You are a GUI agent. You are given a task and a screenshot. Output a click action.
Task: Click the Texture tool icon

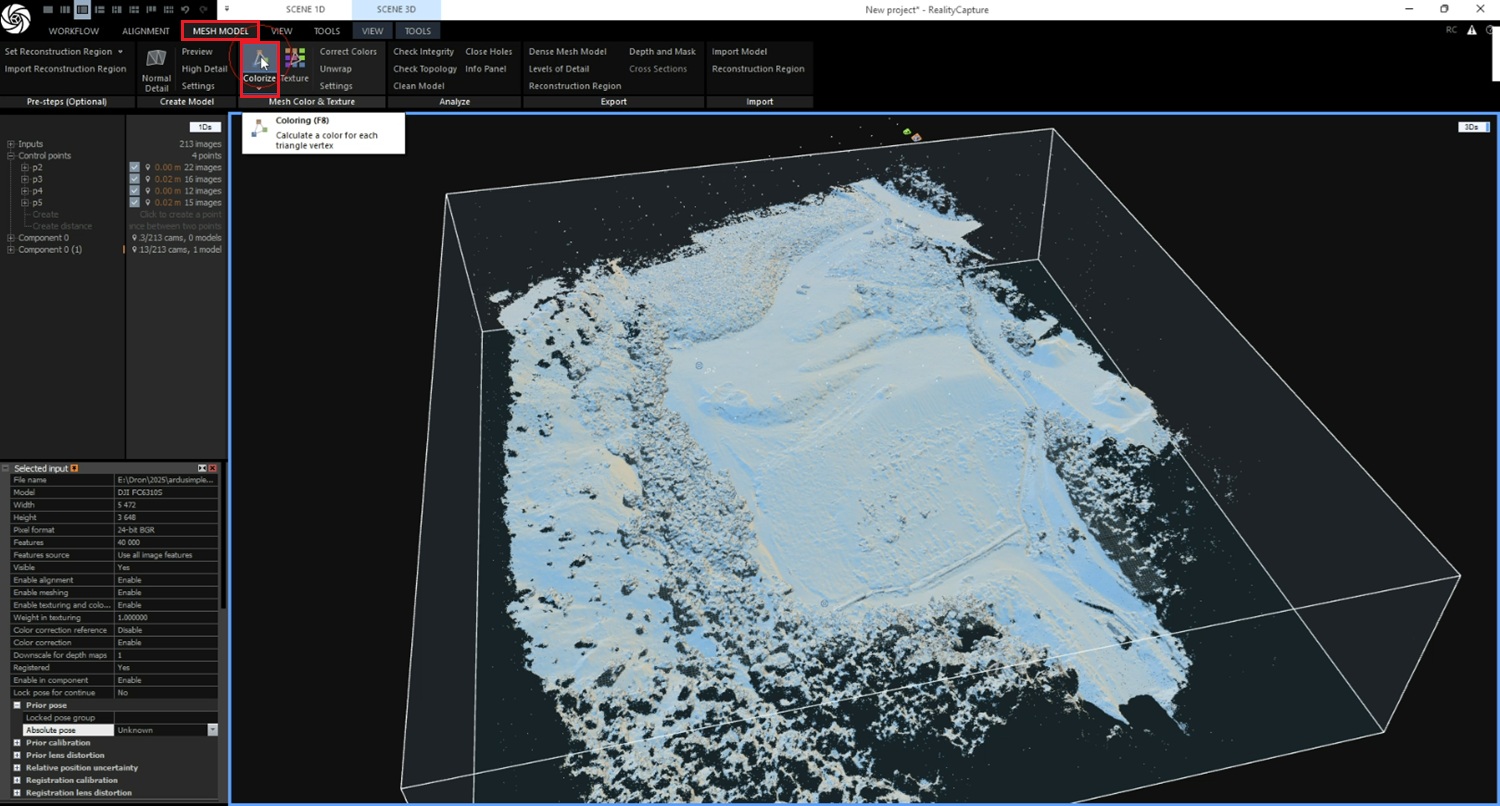coord(294,60)
